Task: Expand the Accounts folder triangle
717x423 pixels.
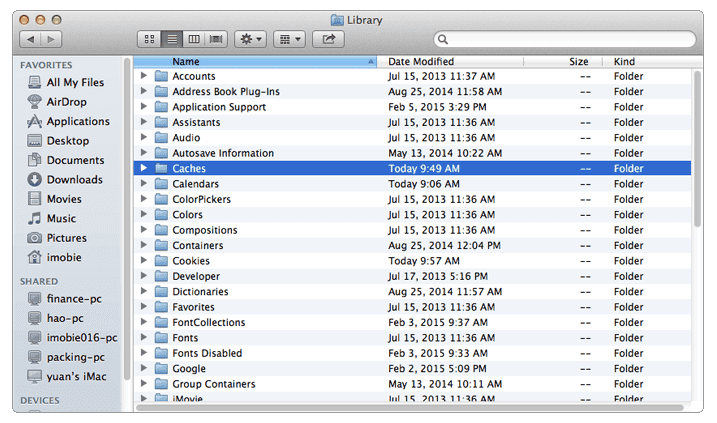Action: (x=144, y=75)
